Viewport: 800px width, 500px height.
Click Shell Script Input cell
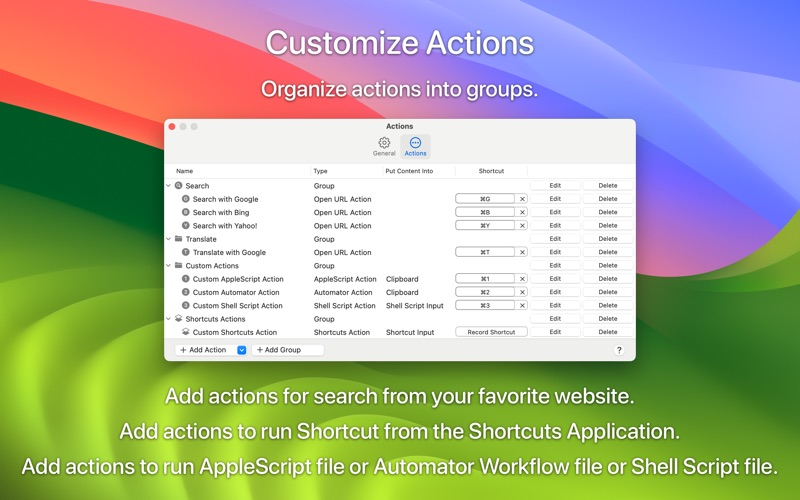(x=415, y=306)
